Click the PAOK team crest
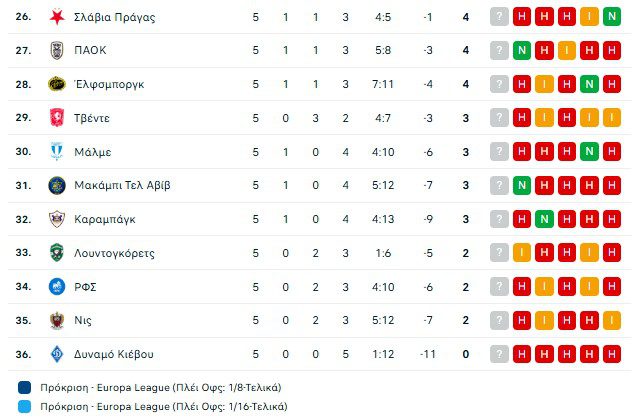This screenshot has height=417, width=636. coord(56,50)
